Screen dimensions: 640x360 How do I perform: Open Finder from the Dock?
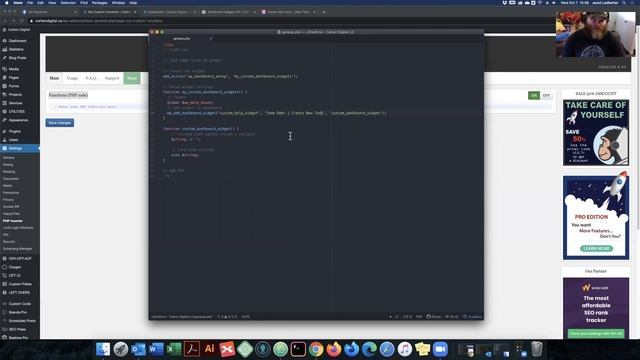(103, 349)
